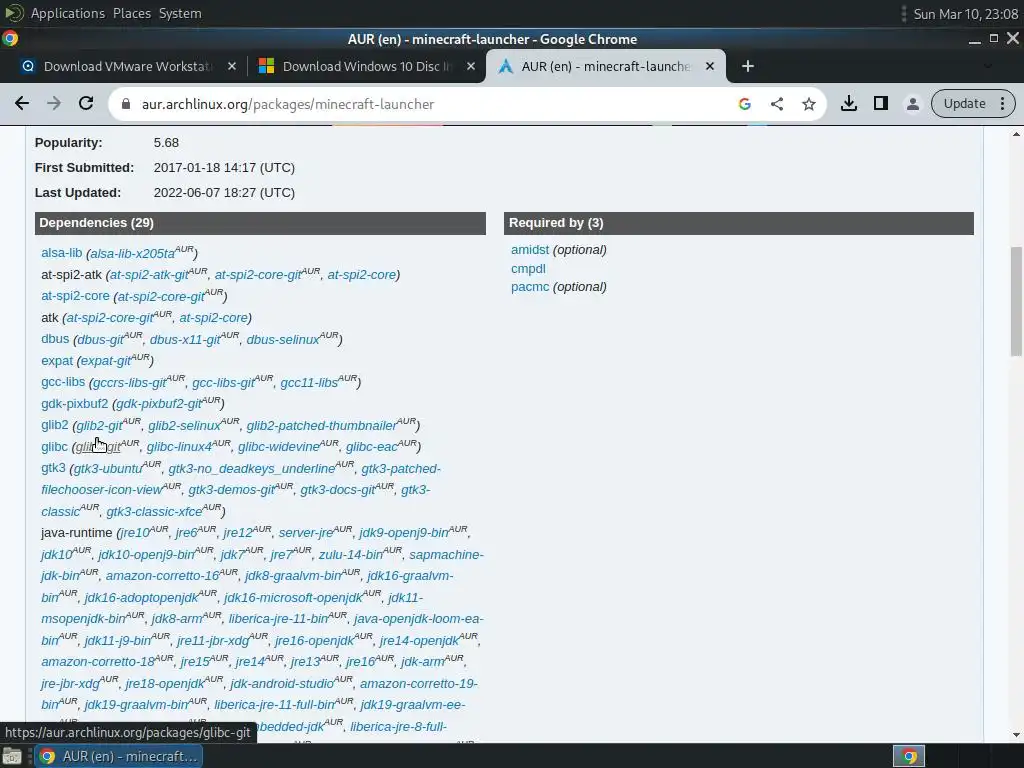The image size is (1024, 768).
Task: Open the pacmc required-by link
Action: tap(530, 287)
